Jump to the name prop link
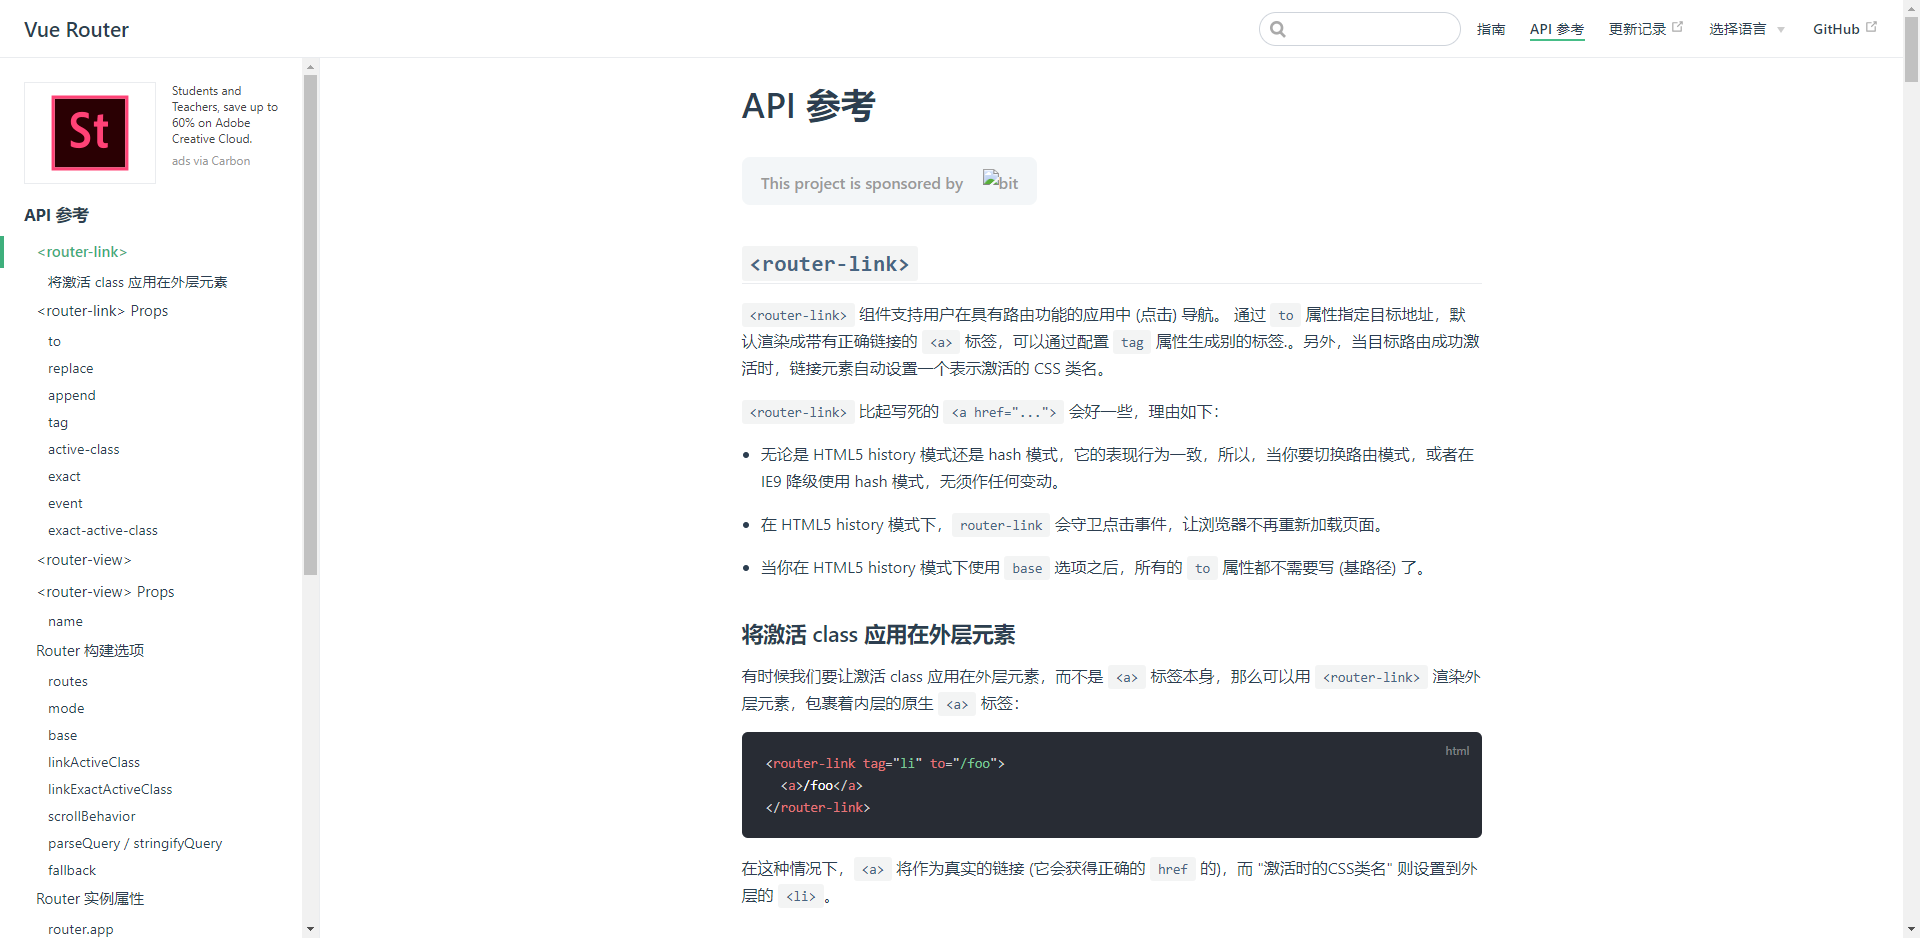The height and width of the screenshot is (938, 1920). click(x=65, y=621)
